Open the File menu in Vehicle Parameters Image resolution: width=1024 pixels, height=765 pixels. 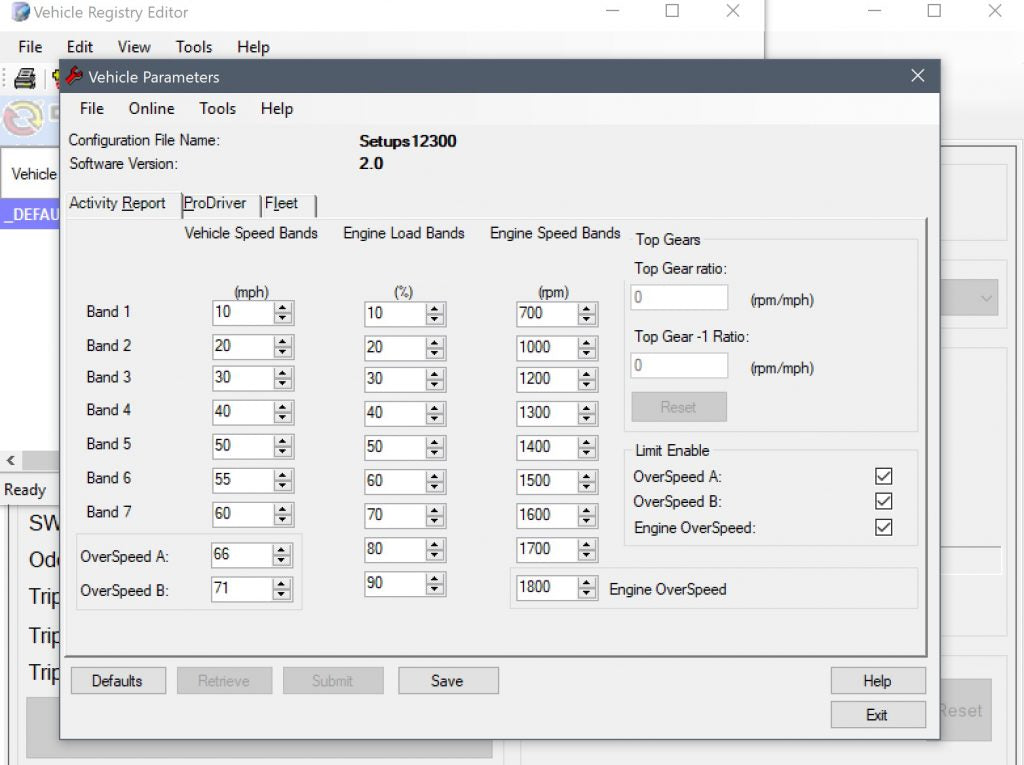click(x=90, y=109)
